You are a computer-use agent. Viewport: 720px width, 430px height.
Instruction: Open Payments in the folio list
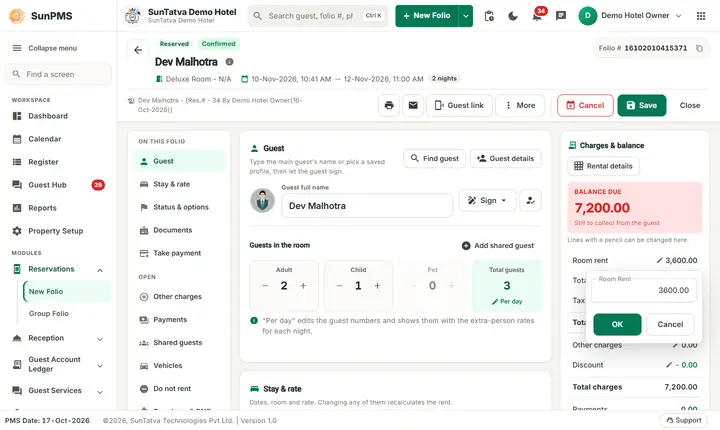point(179,320)
